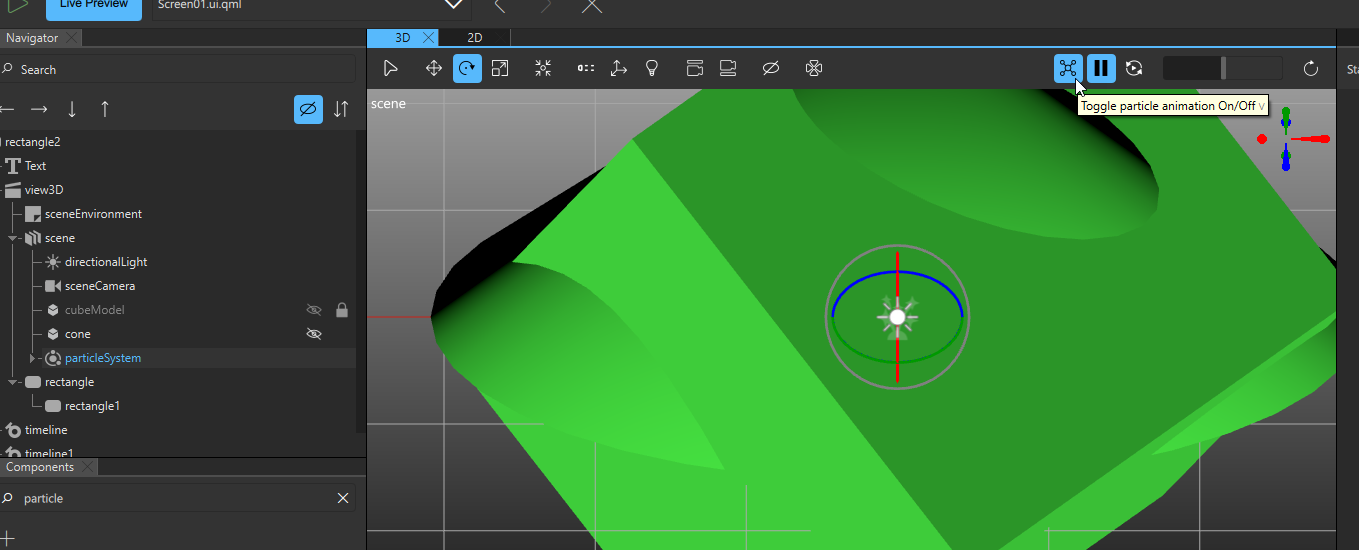Click the local/global orientation axes icon

[619, 68]
